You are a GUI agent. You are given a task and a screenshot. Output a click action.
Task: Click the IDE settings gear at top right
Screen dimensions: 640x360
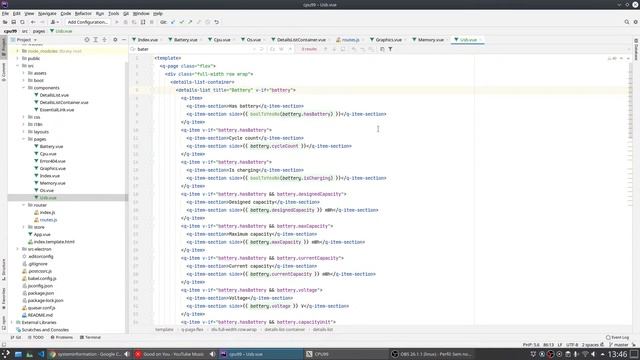[x=636, y=22]
